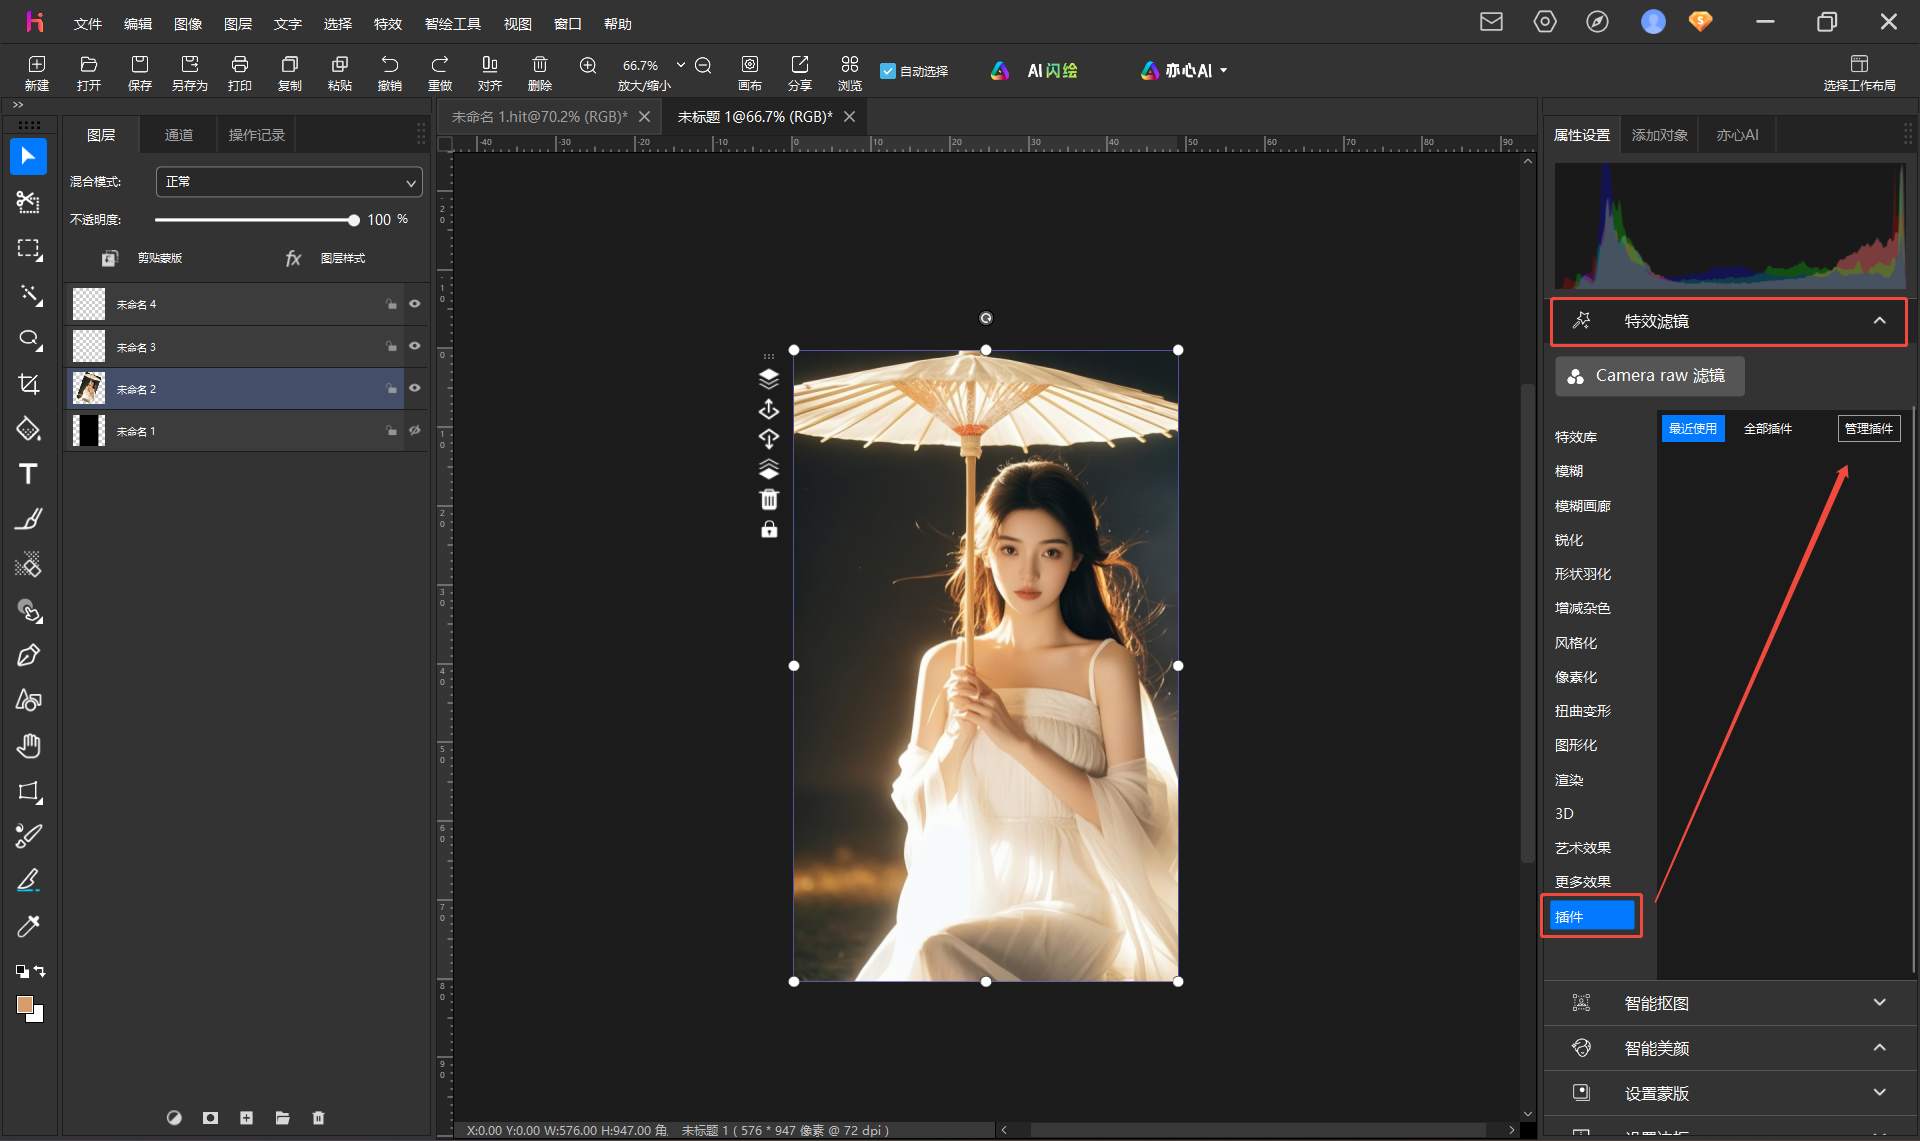This screenshot has height=1141, width=1920.
Task: Select the Pen tool
Action: 28,655
